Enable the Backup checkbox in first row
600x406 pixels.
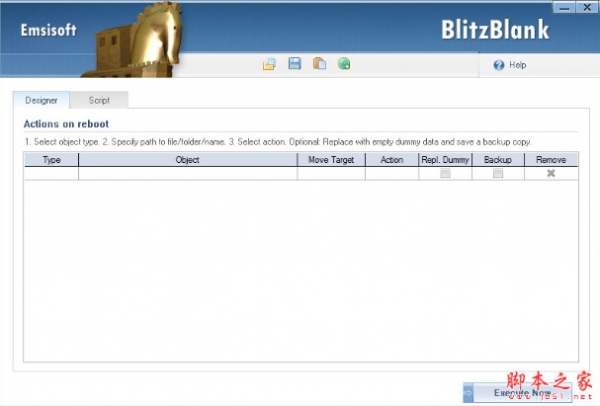[498, 173]
